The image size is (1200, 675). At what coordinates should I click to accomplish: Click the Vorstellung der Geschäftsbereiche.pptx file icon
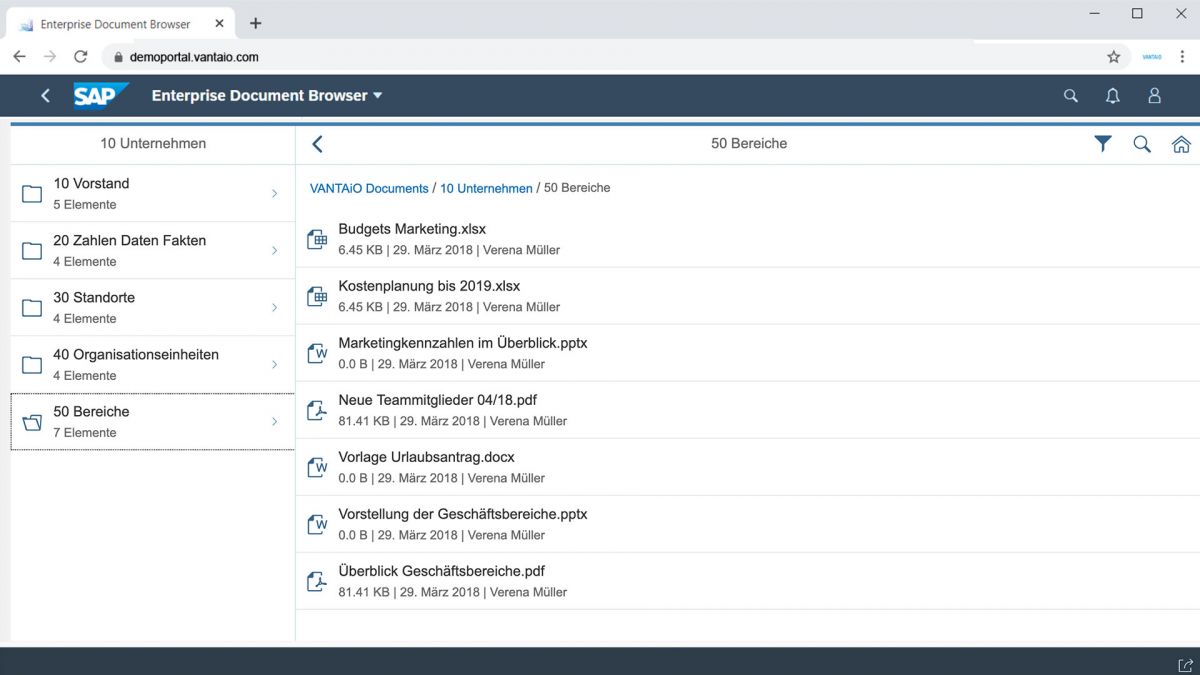pyautogui.click(x=317, y=524)
